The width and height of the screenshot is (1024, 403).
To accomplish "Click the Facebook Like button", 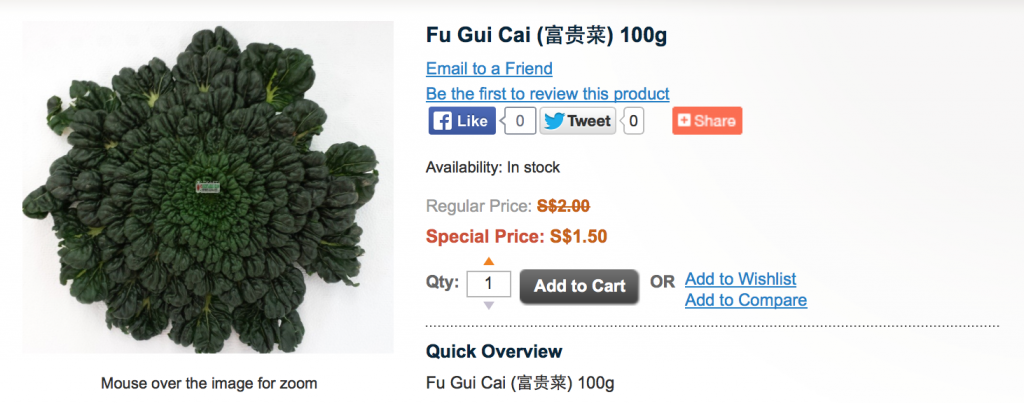I will tap(462, 121).
